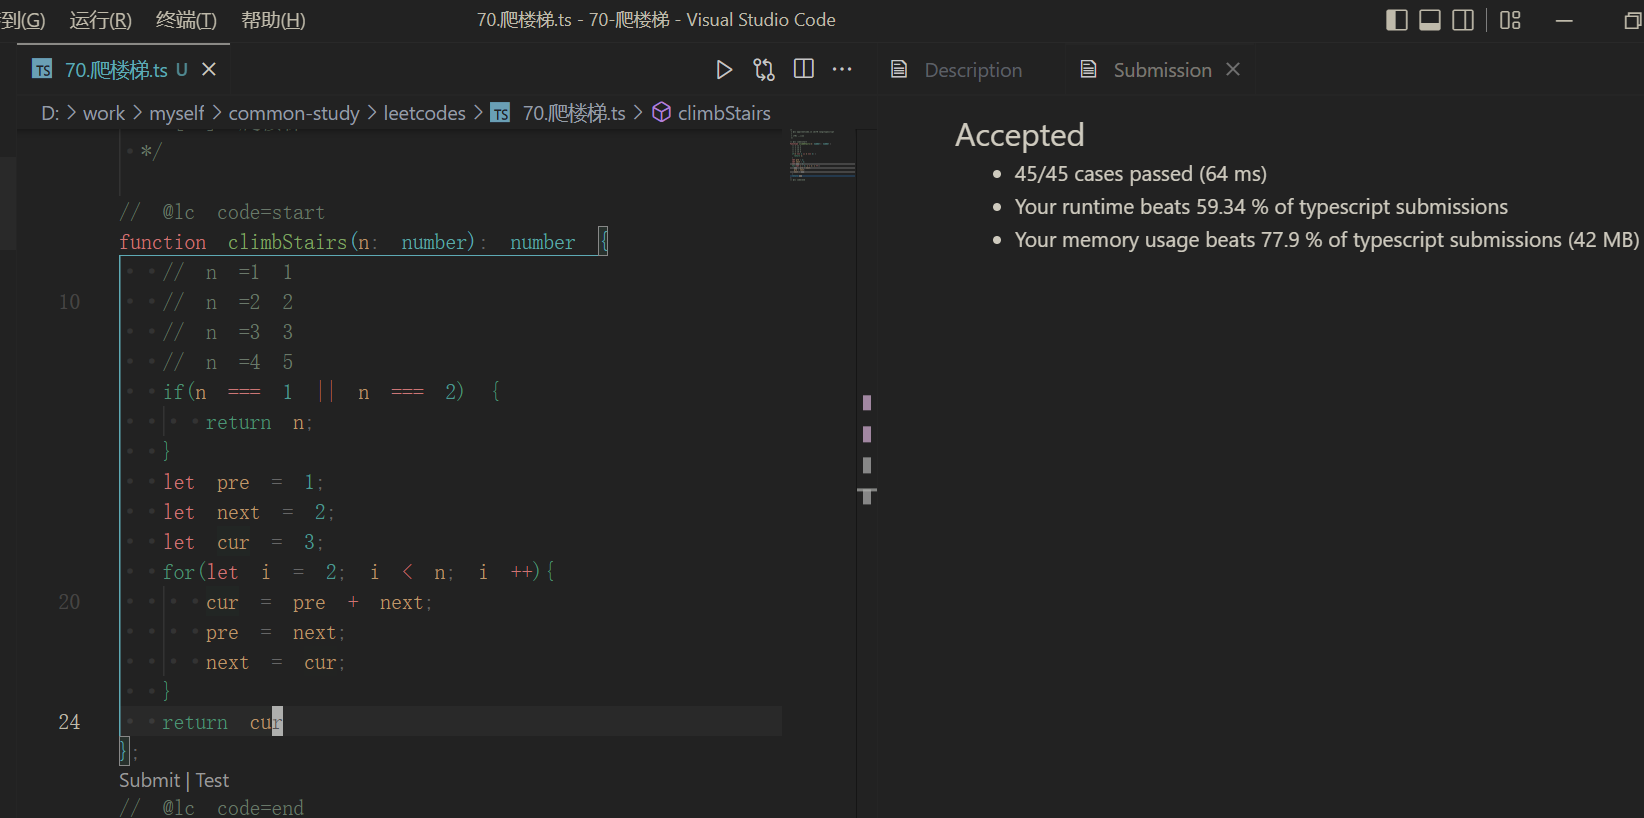Close the 70.爬楼梯.ts editor tab
Screen dimensions: 1644x818
[209, 69]
